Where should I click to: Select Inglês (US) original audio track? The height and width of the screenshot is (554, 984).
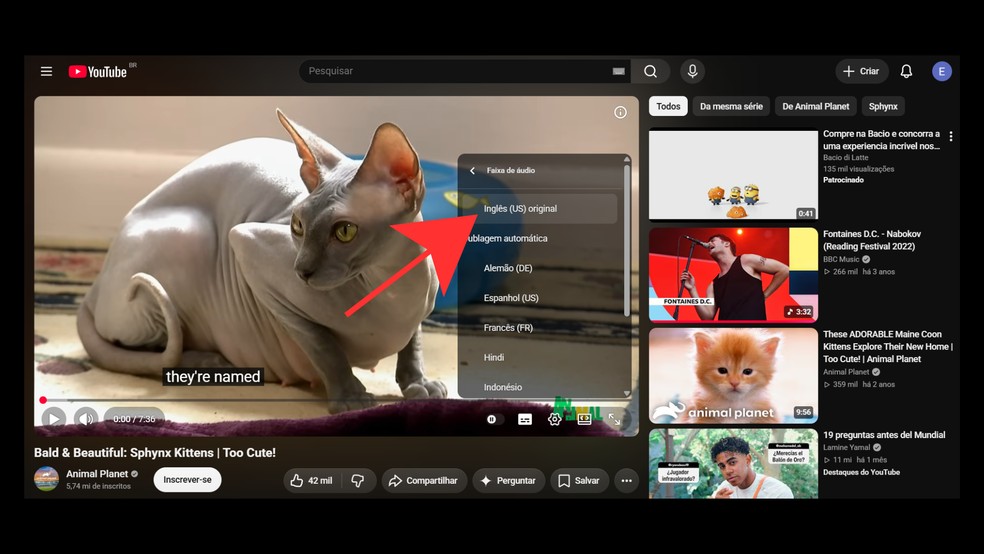click(x=540, y=209)
